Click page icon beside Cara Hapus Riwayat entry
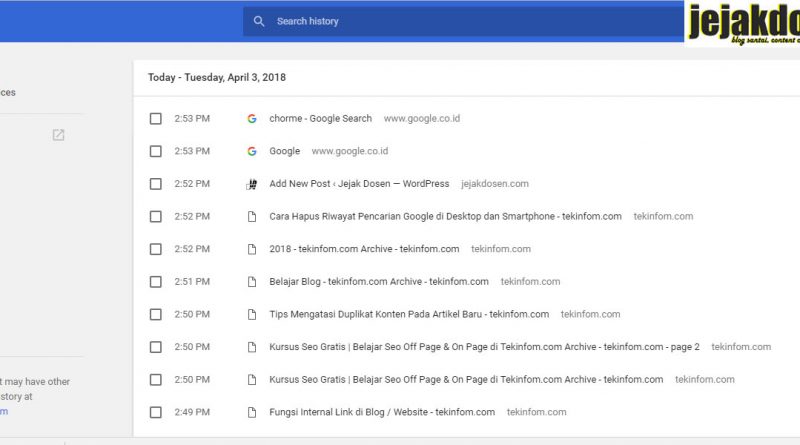Image resolution: width=800 pixels, height=445 pixels. pos(252,216)
